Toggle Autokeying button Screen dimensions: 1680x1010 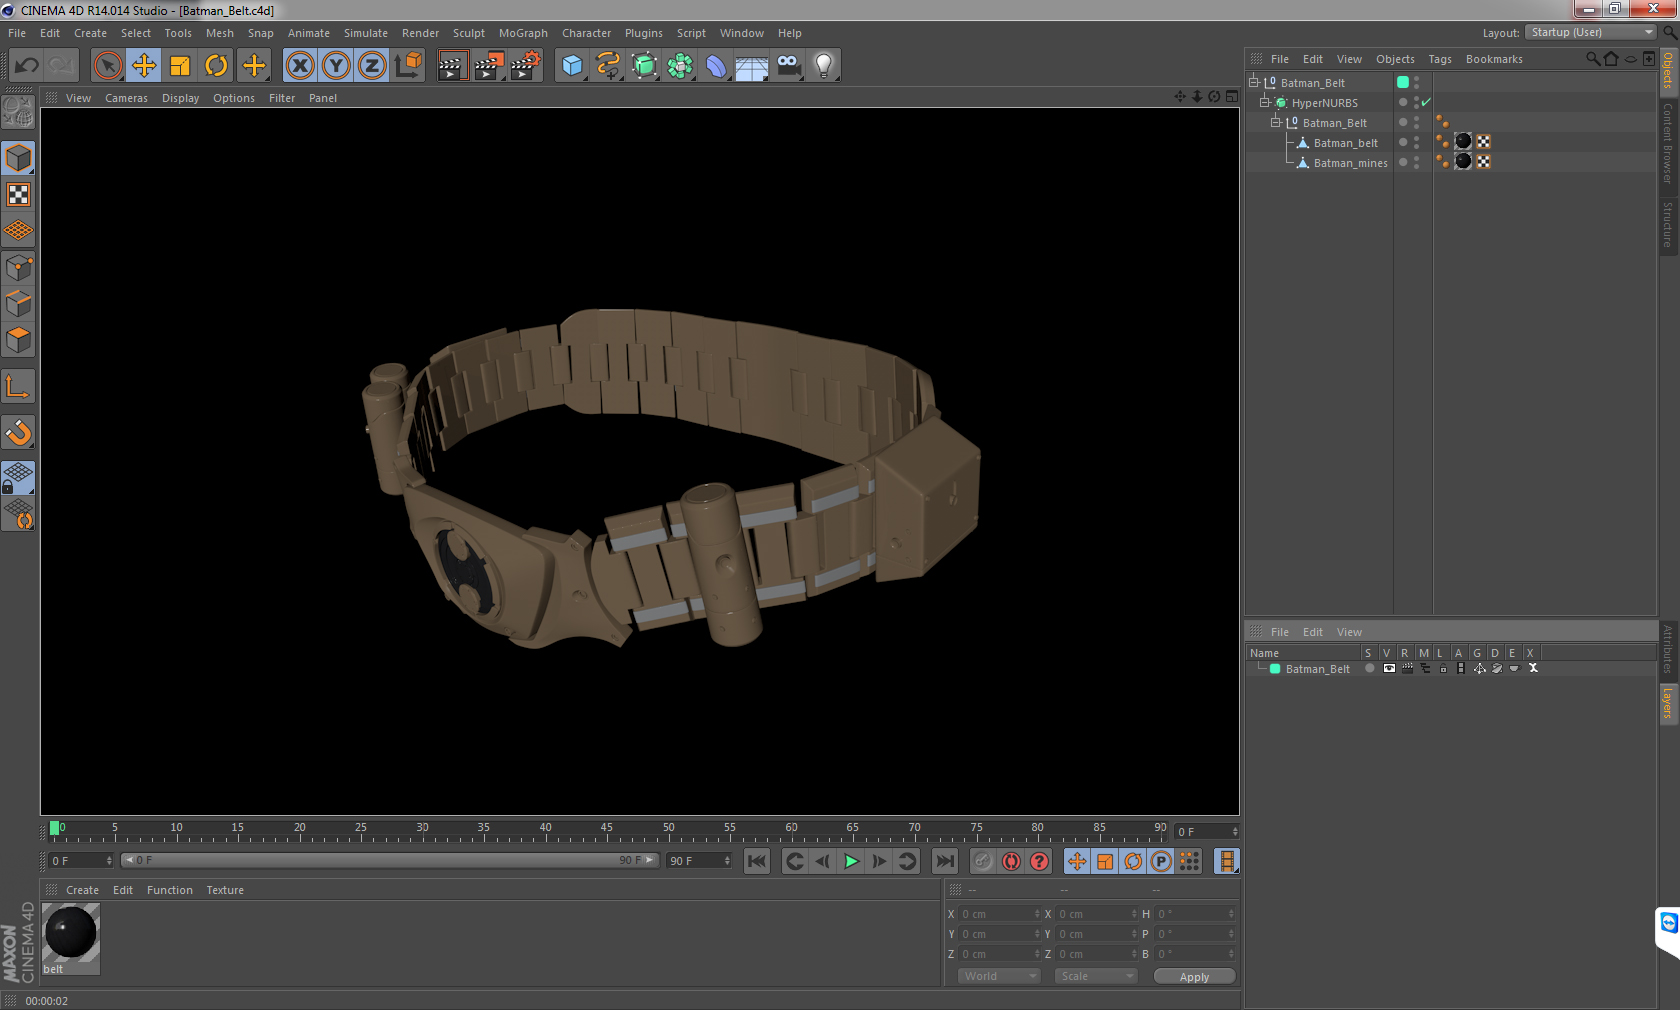1011,861
